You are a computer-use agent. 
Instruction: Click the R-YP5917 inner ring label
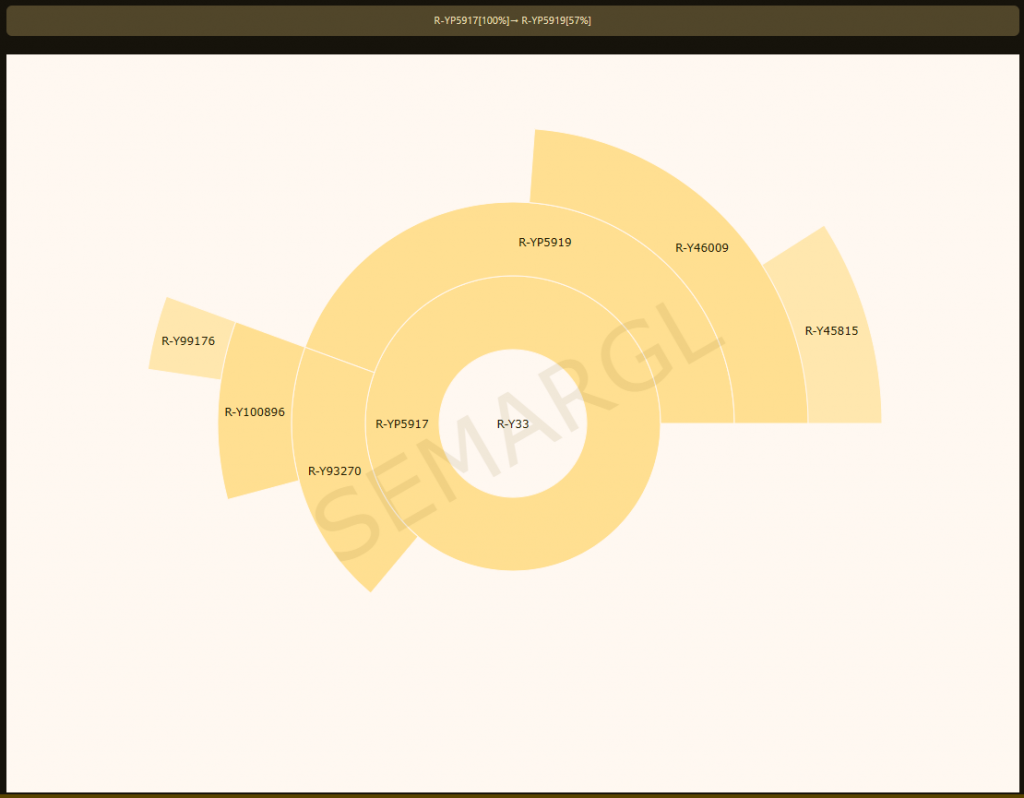coord(402,424)
